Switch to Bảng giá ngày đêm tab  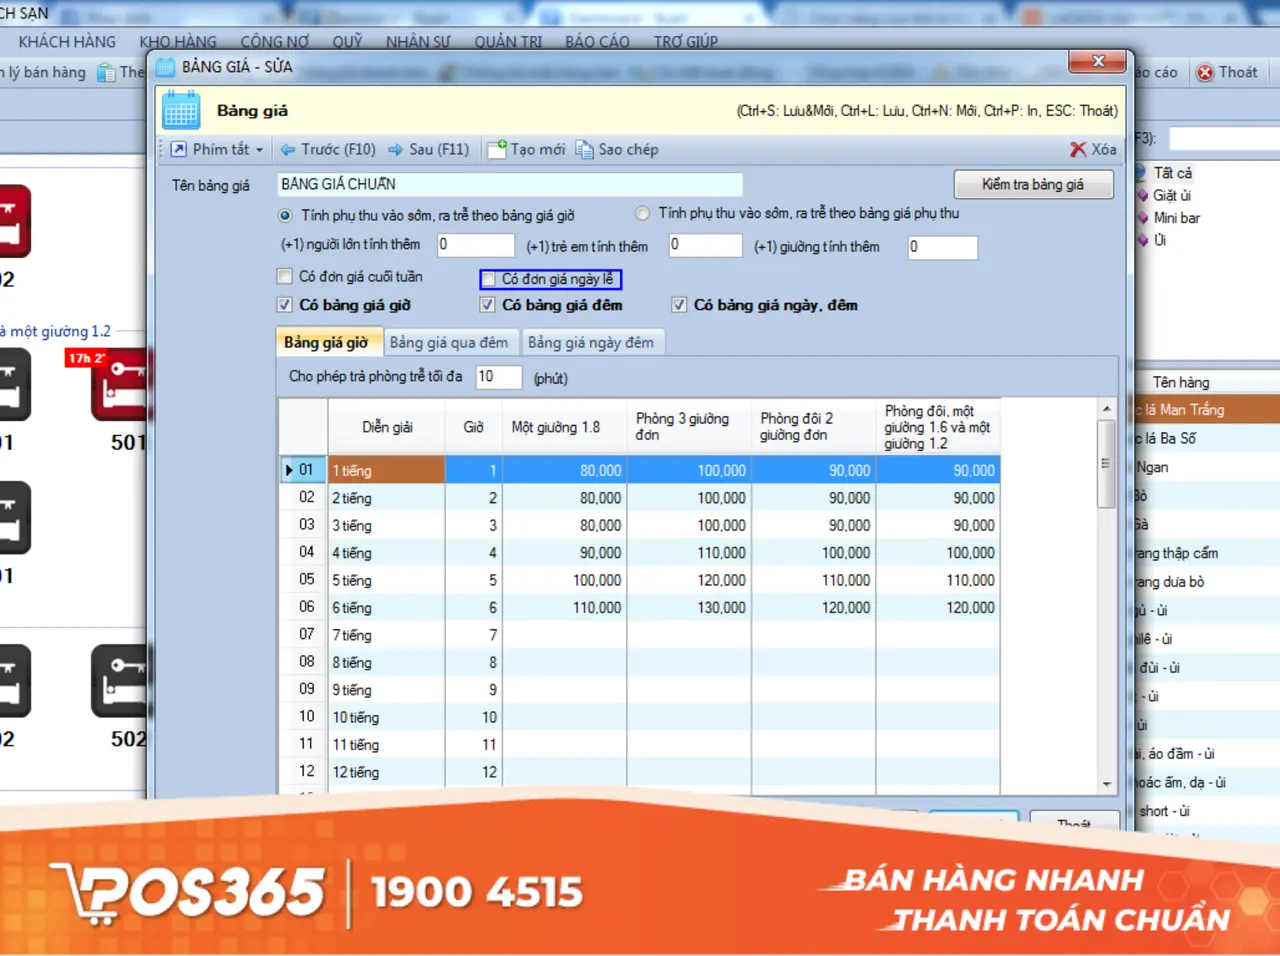[591, 342]
